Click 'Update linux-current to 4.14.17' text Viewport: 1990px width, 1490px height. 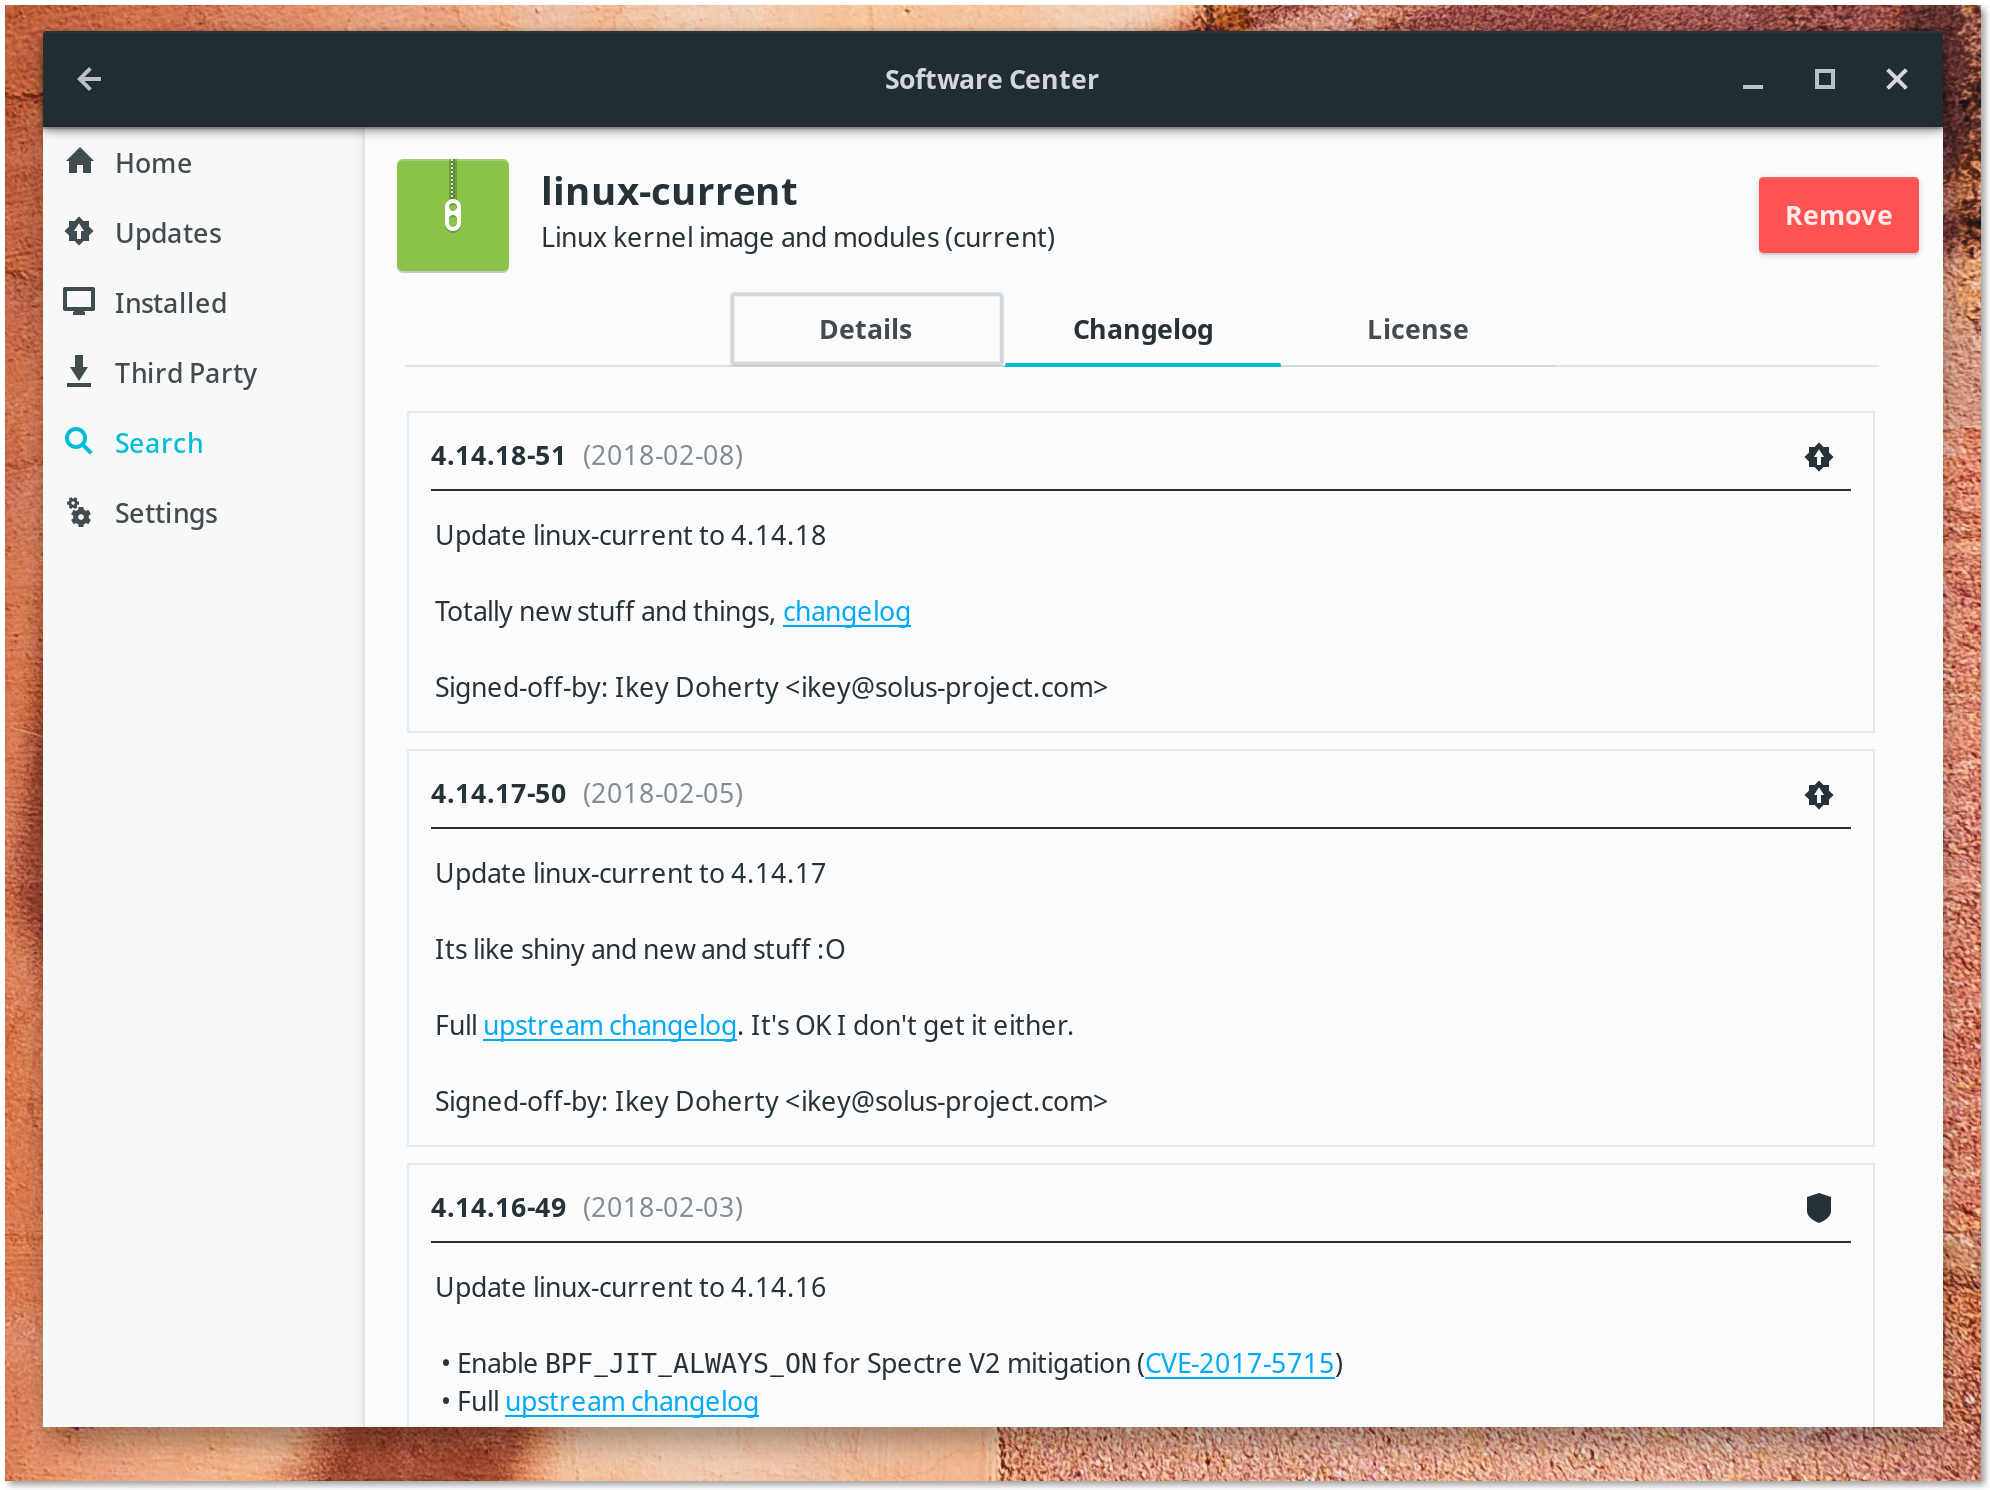point(630,873)
